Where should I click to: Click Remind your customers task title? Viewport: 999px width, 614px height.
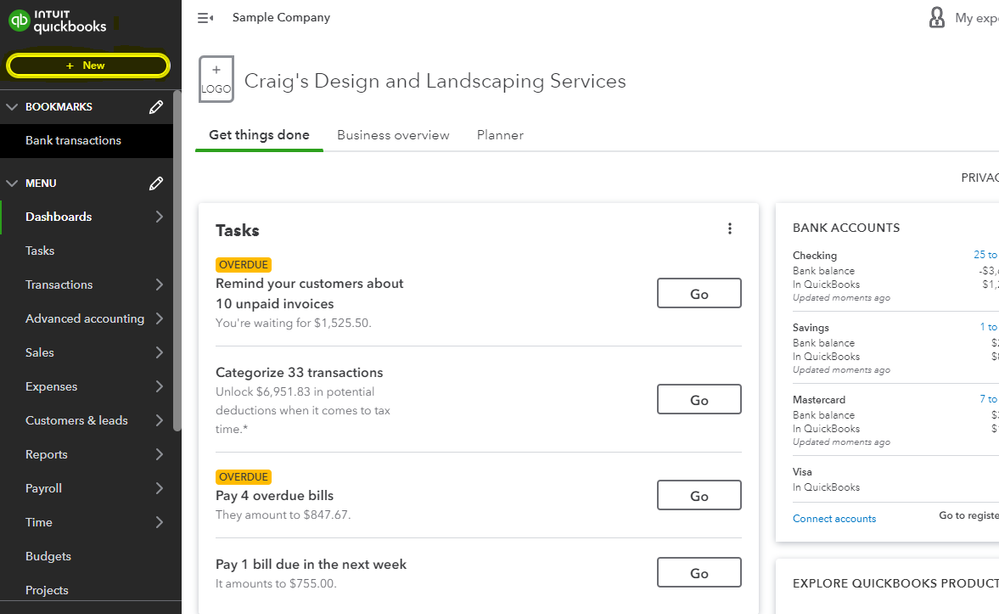(310, 294)
